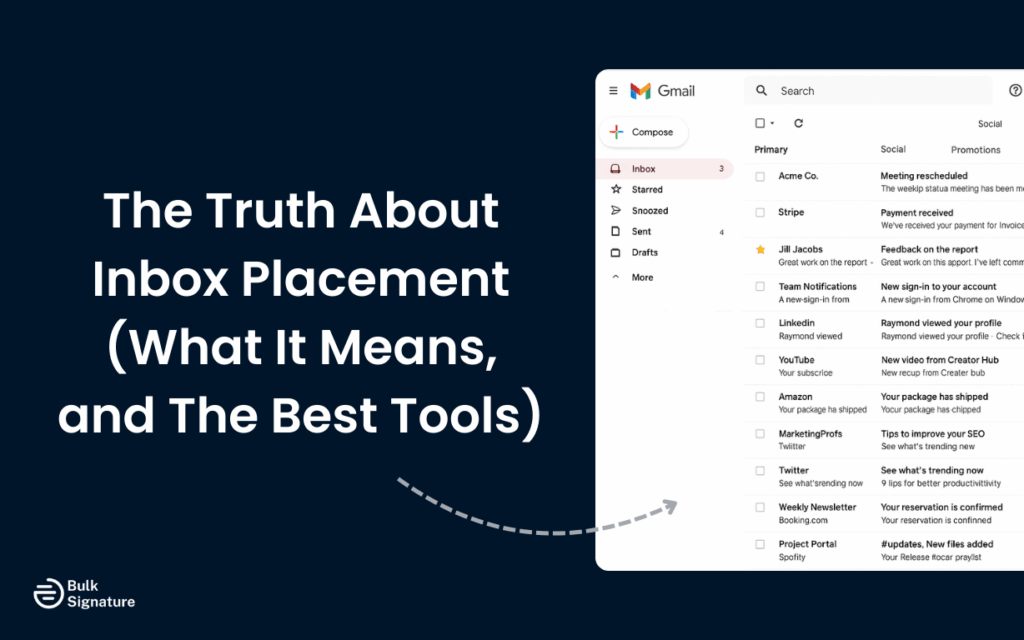1024x640 pixels.
Task: Click the search magnifier icon
Action: (760, 90)
